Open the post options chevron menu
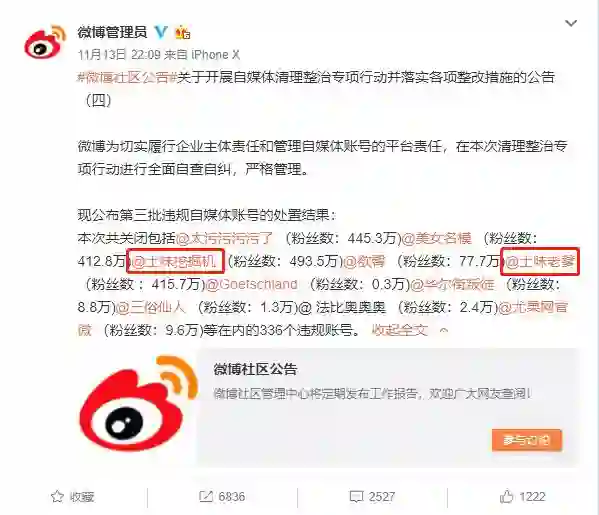 (571, 23)
